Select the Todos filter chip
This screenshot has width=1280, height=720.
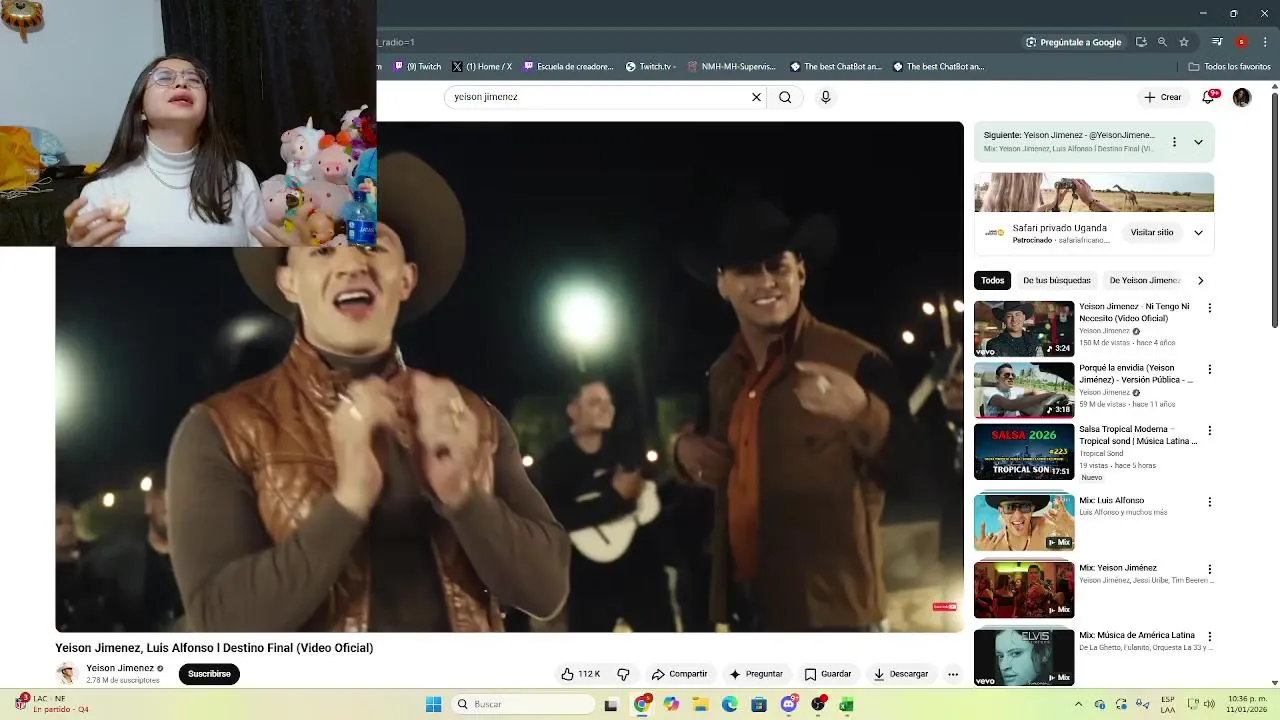[x=992, y=280]
